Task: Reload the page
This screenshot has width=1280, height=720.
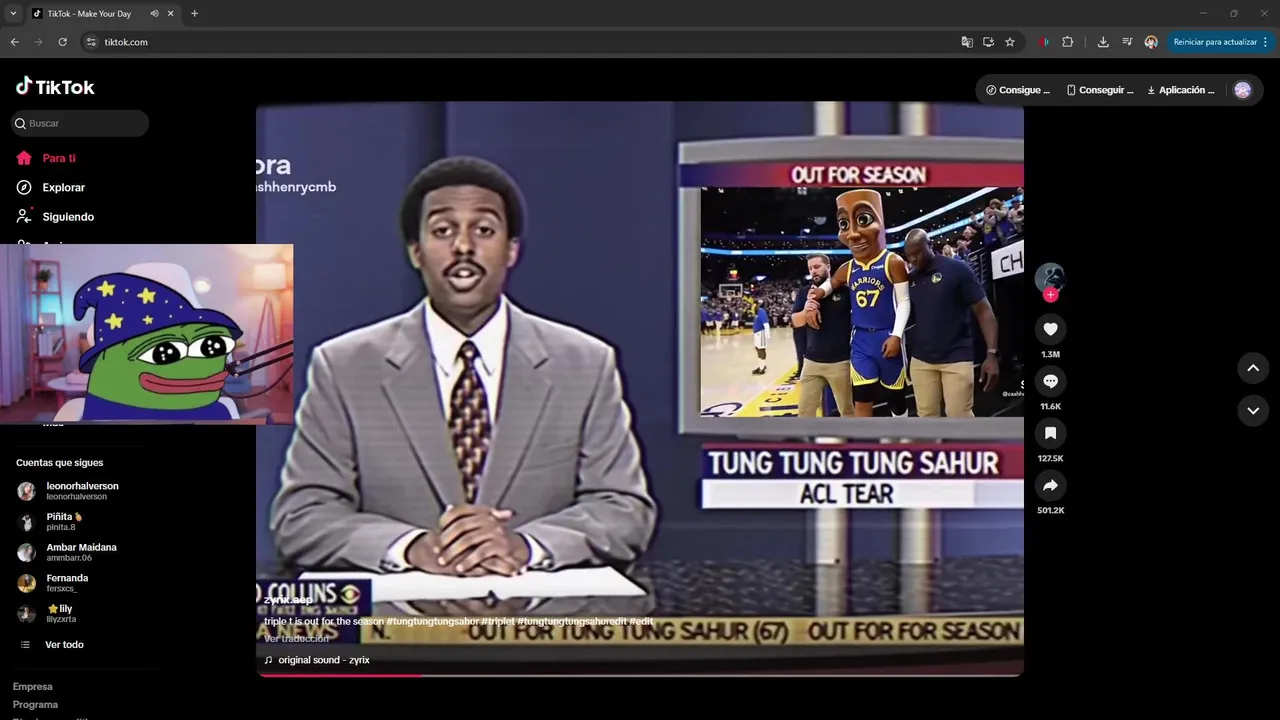Action: click(x=62, y=42)
